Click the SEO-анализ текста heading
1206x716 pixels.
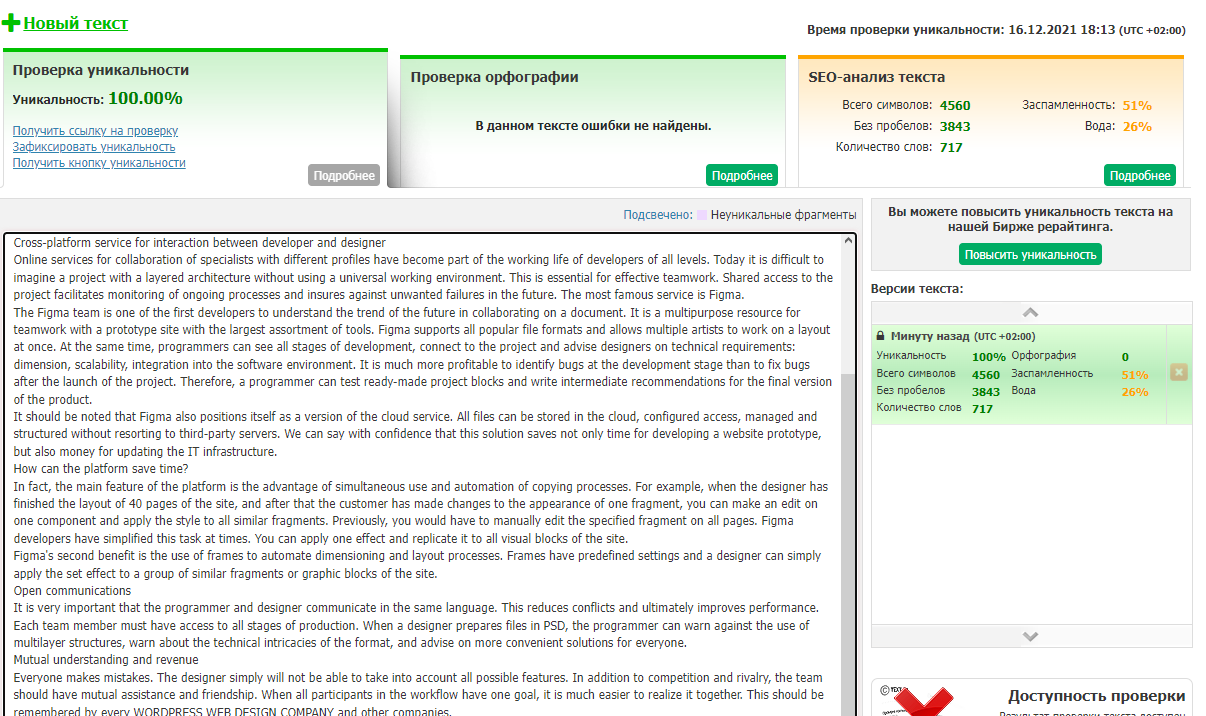coord(877,77)
